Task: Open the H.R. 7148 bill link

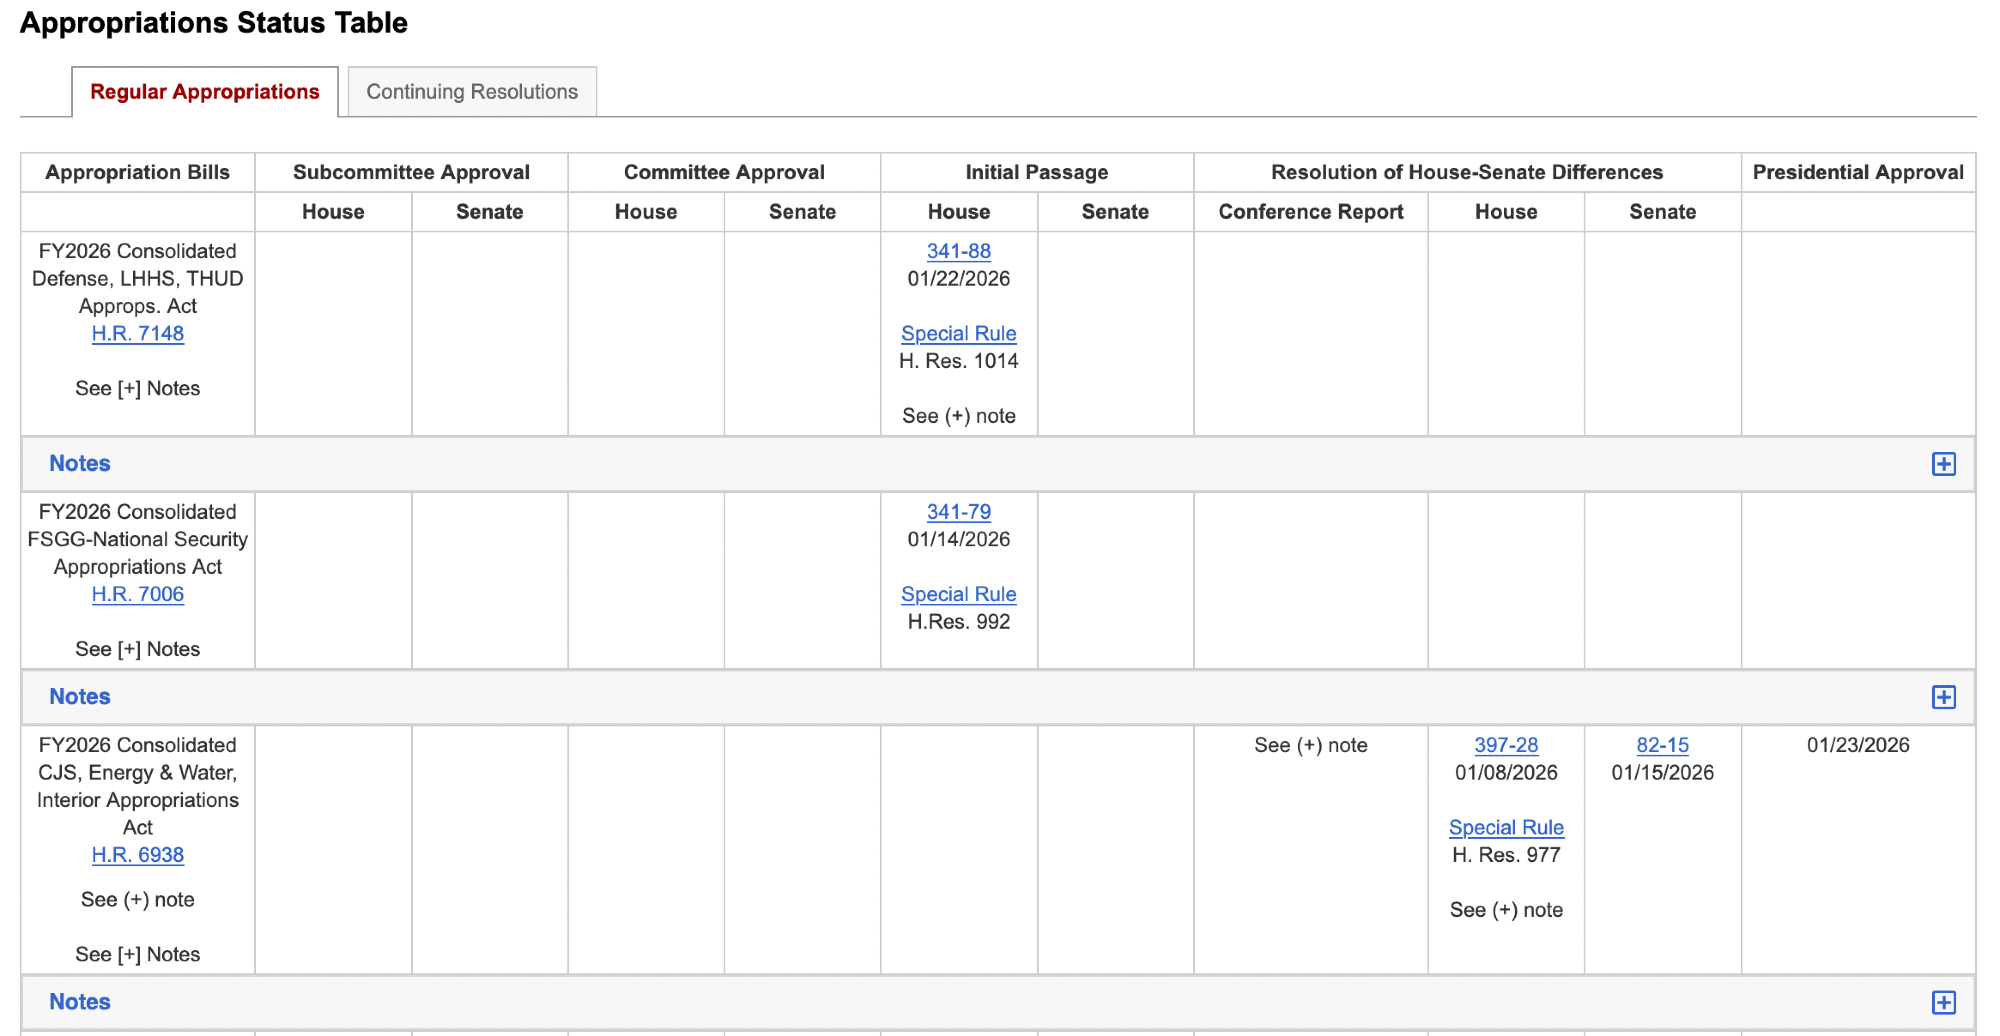Action: [x=138, y=334]
